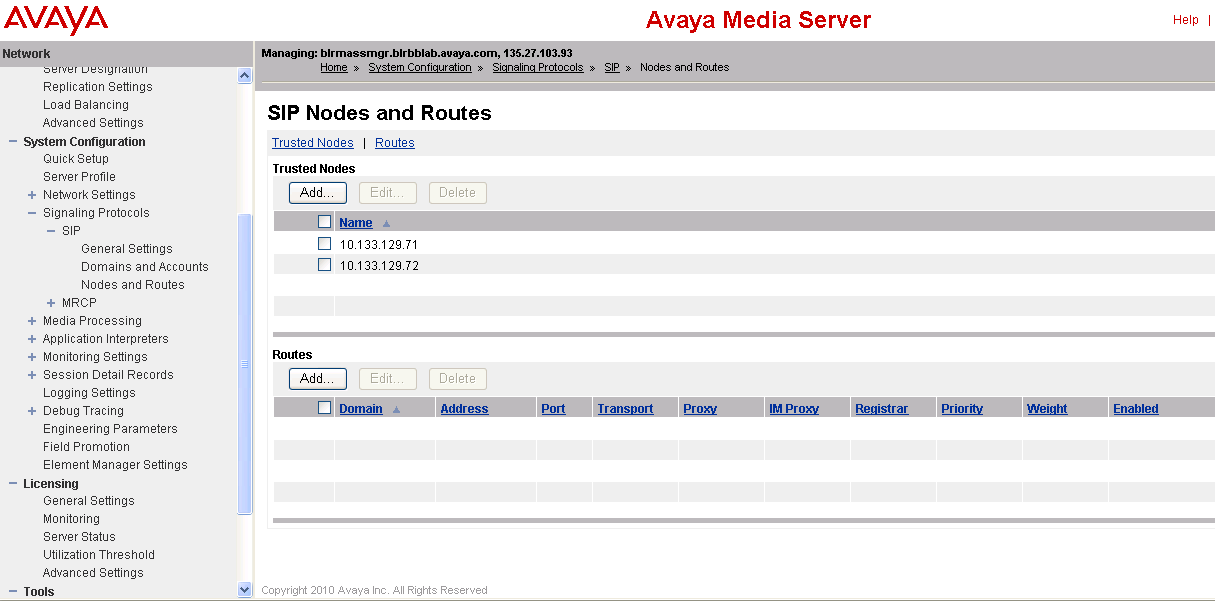
Task: Click Delete button under Routes
Action: coord(458,379)
